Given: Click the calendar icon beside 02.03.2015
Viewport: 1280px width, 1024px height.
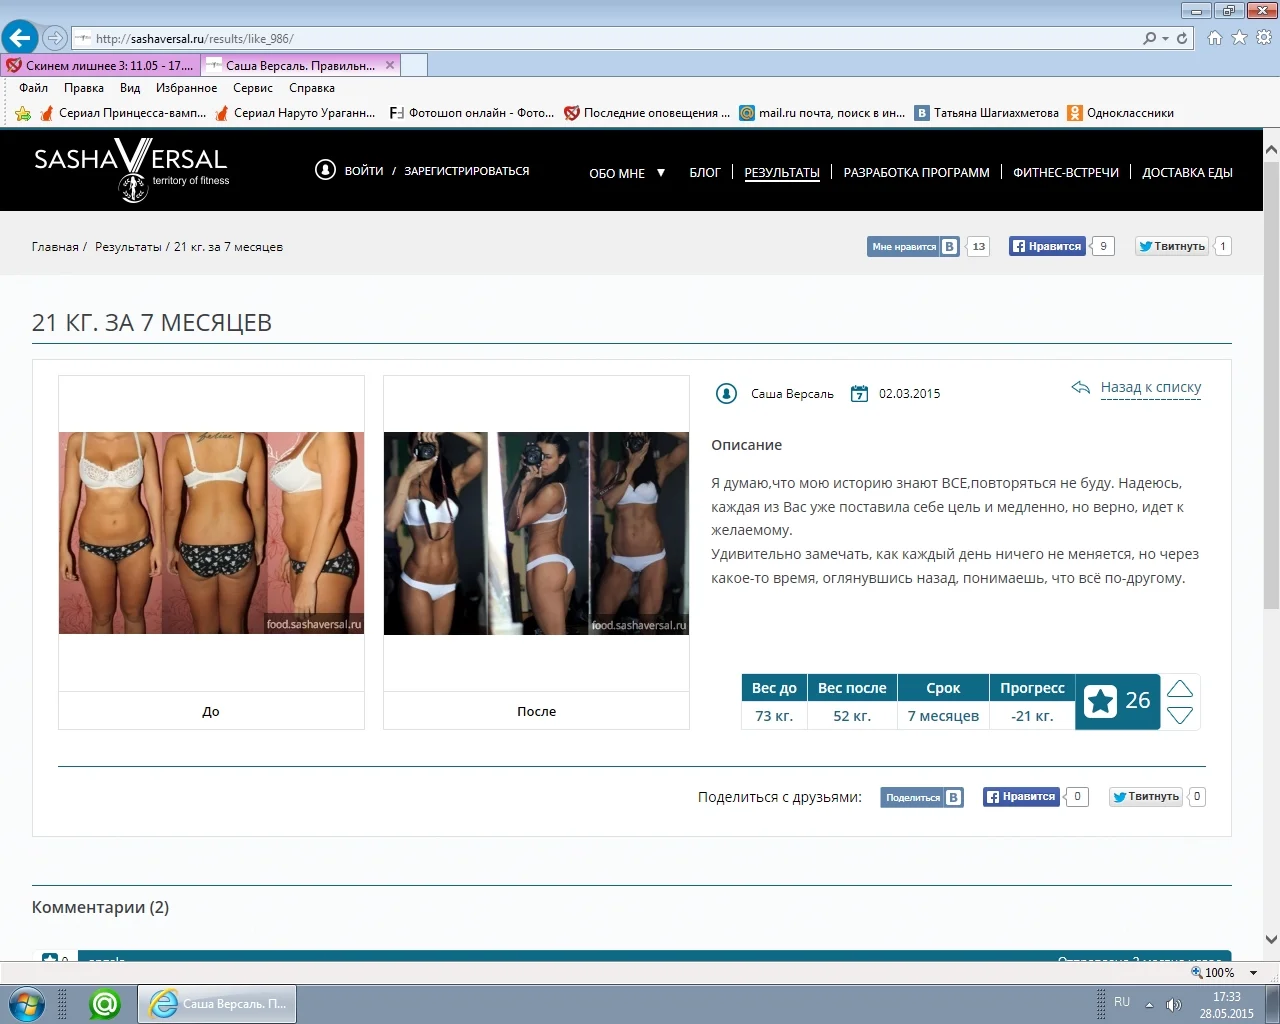Looking at the screenshot, I should 859,394.
